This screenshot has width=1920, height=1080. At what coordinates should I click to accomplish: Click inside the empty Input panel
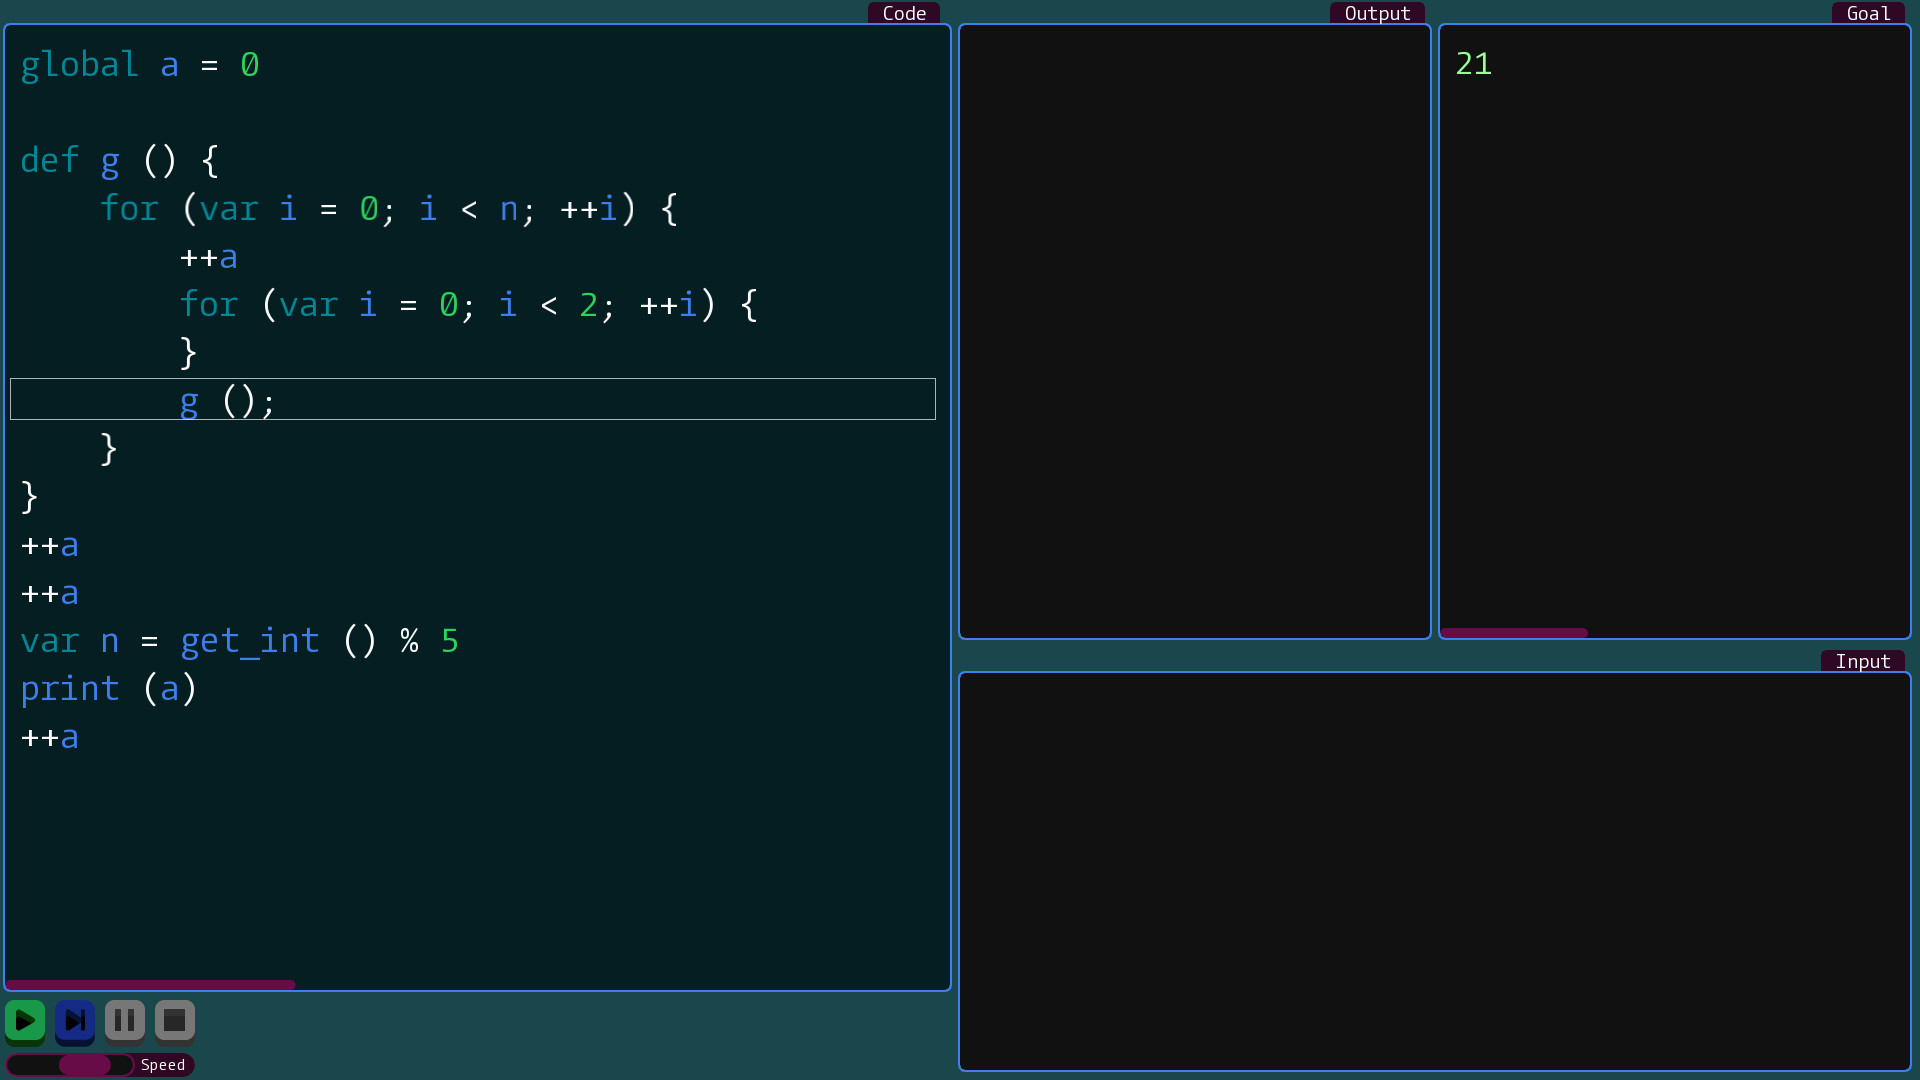[1435, 871]
